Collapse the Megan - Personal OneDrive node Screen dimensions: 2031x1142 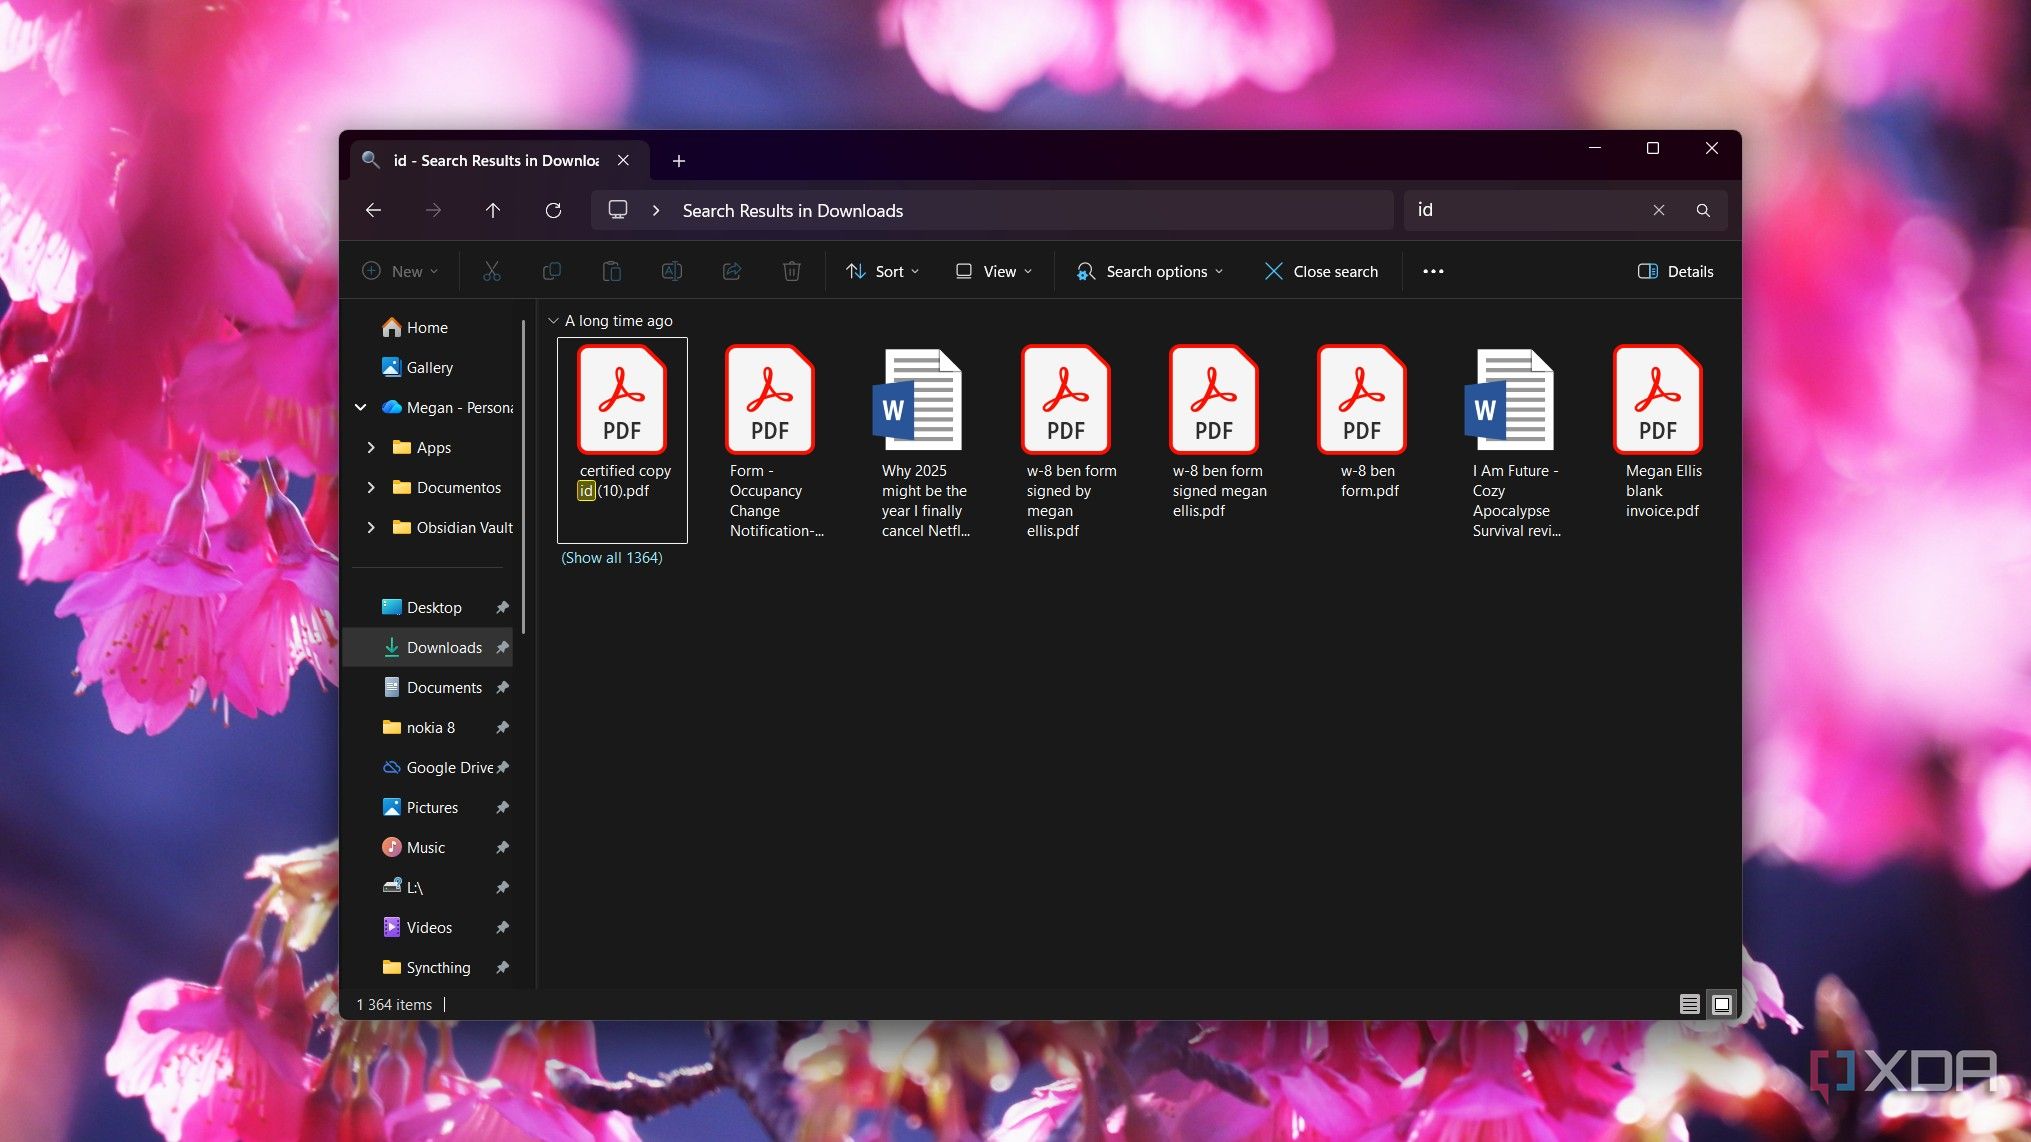tap(361, 407)
